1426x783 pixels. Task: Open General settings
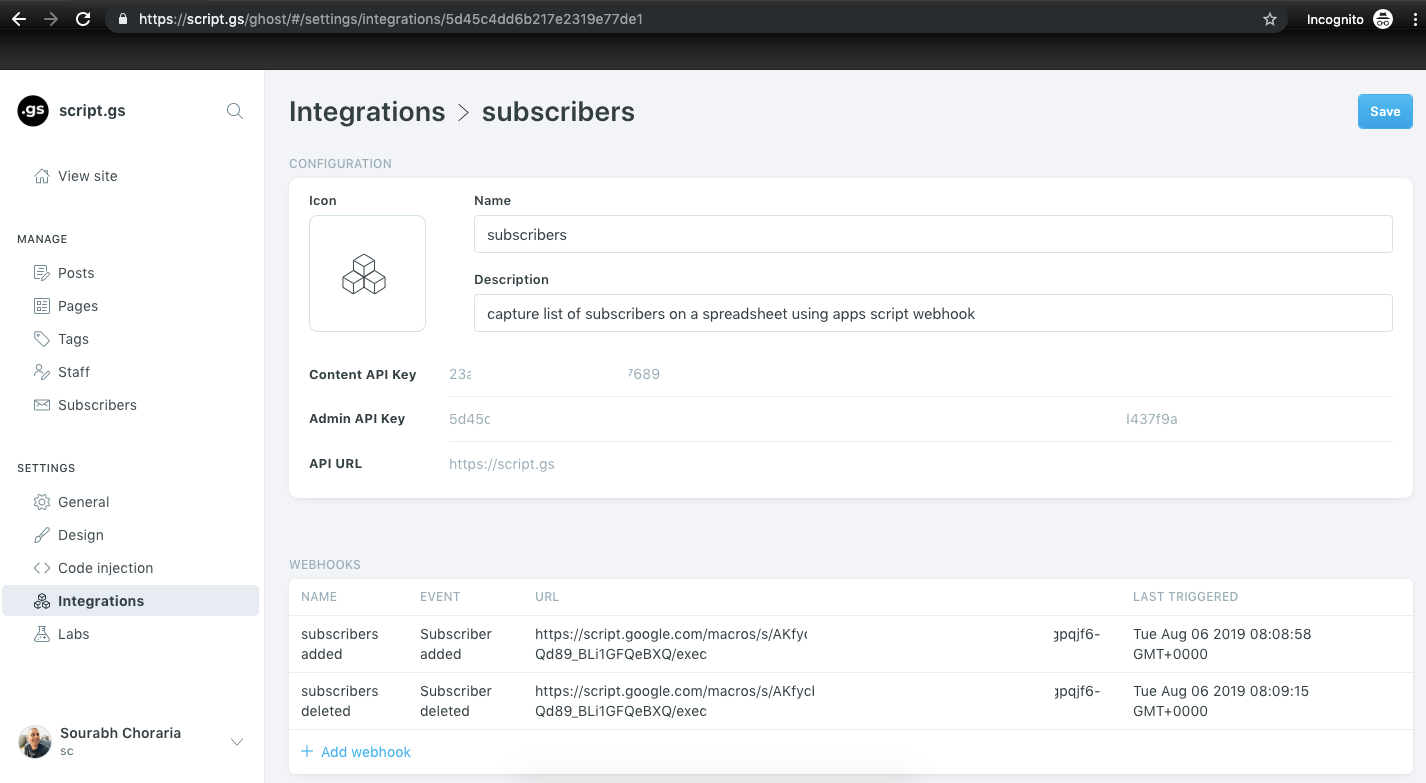point(84,502)
